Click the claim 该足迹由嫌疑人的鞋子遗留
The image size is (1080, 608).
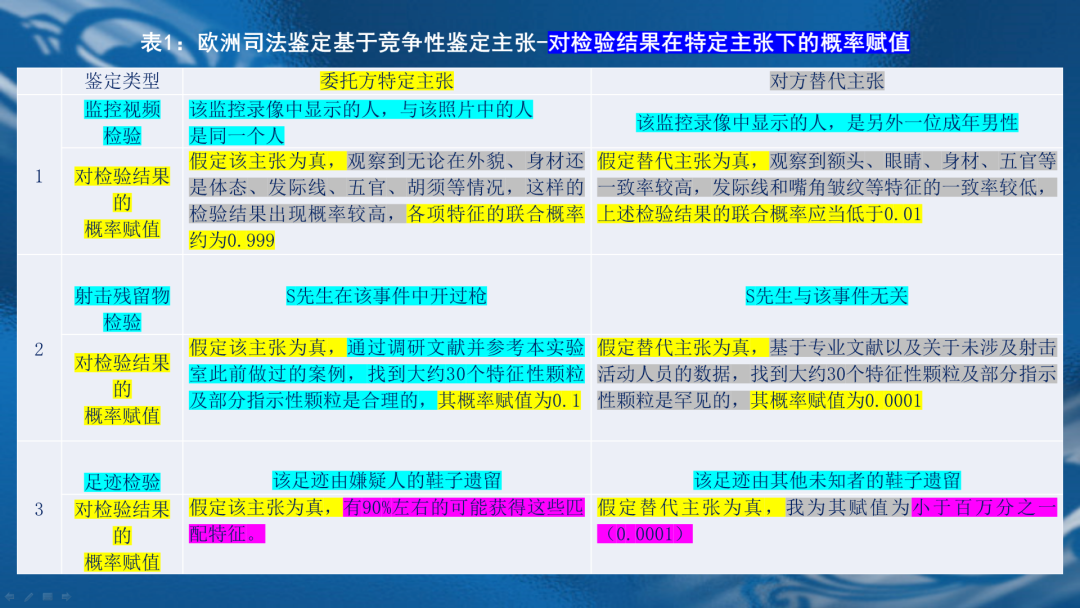[386, 480]
